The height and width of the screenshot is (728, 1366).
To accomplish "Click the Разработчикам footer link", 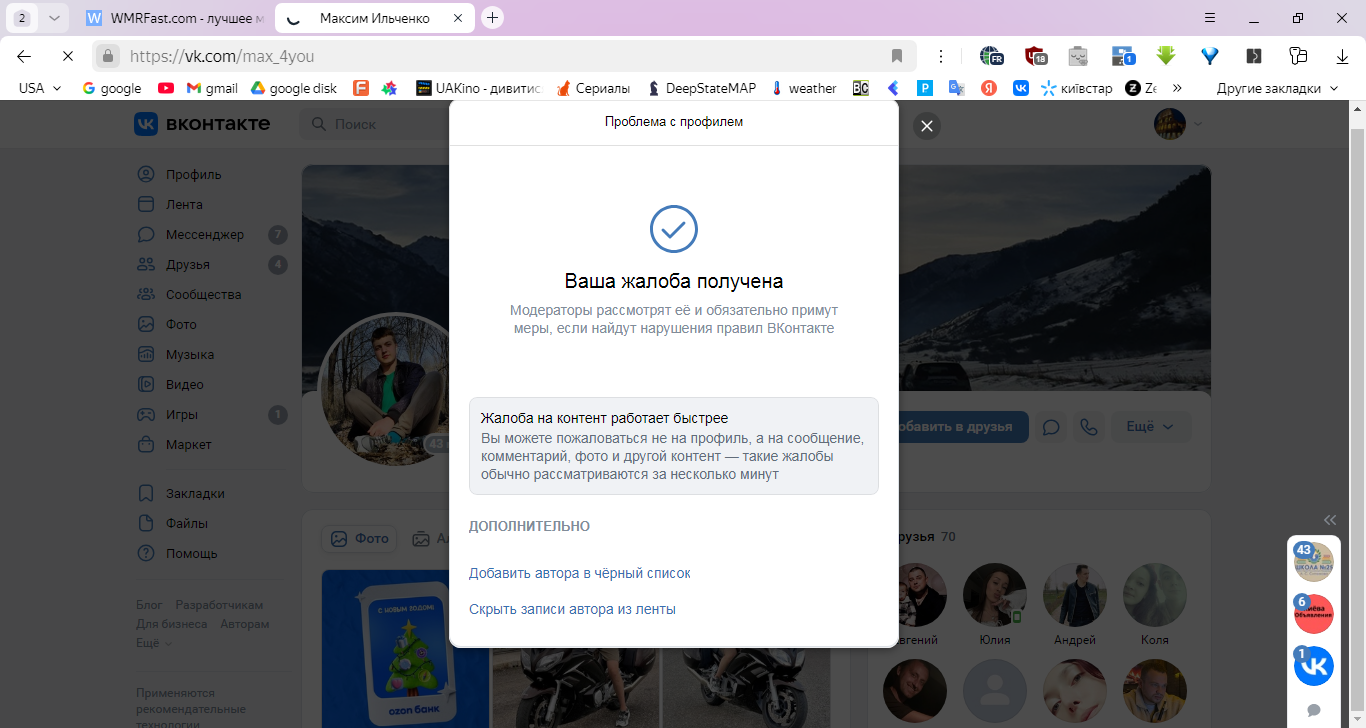I will [x=219, y=605].
